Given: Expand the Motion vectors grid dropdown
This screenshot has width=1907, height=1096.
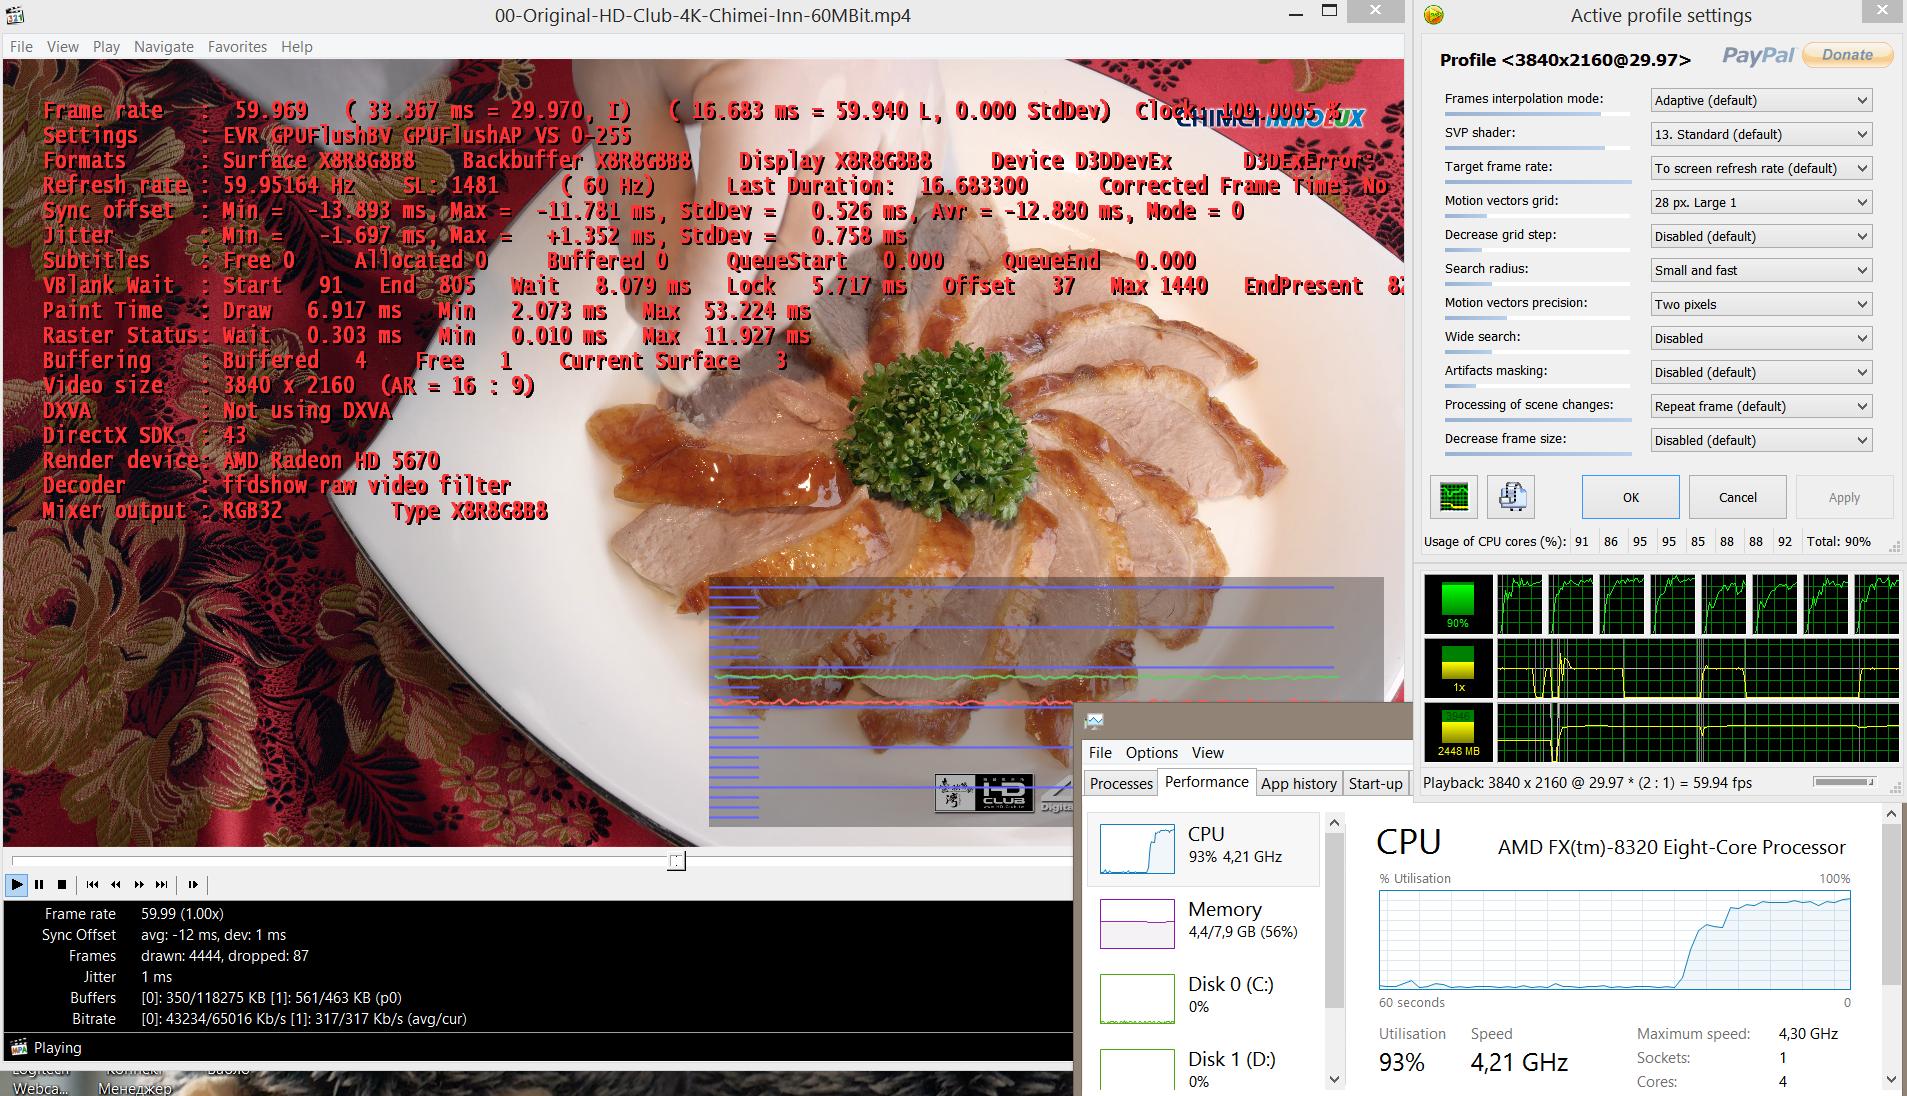Looking at the screenshot, I should click(x=1760, y=202).
